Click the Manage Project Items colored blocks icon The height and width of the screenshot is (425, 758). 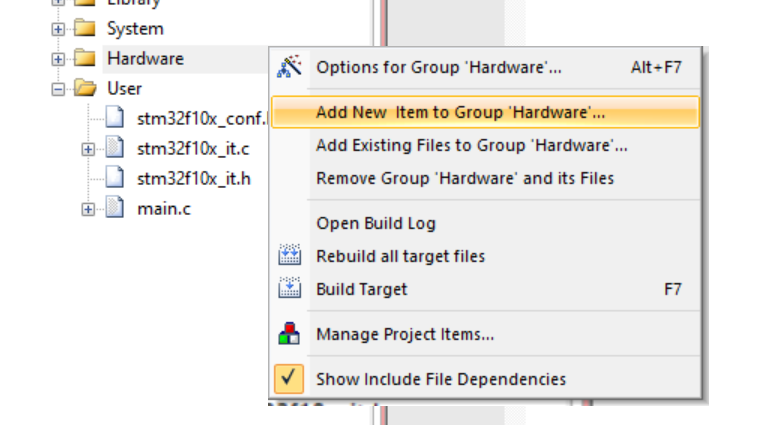click(289, 334)
